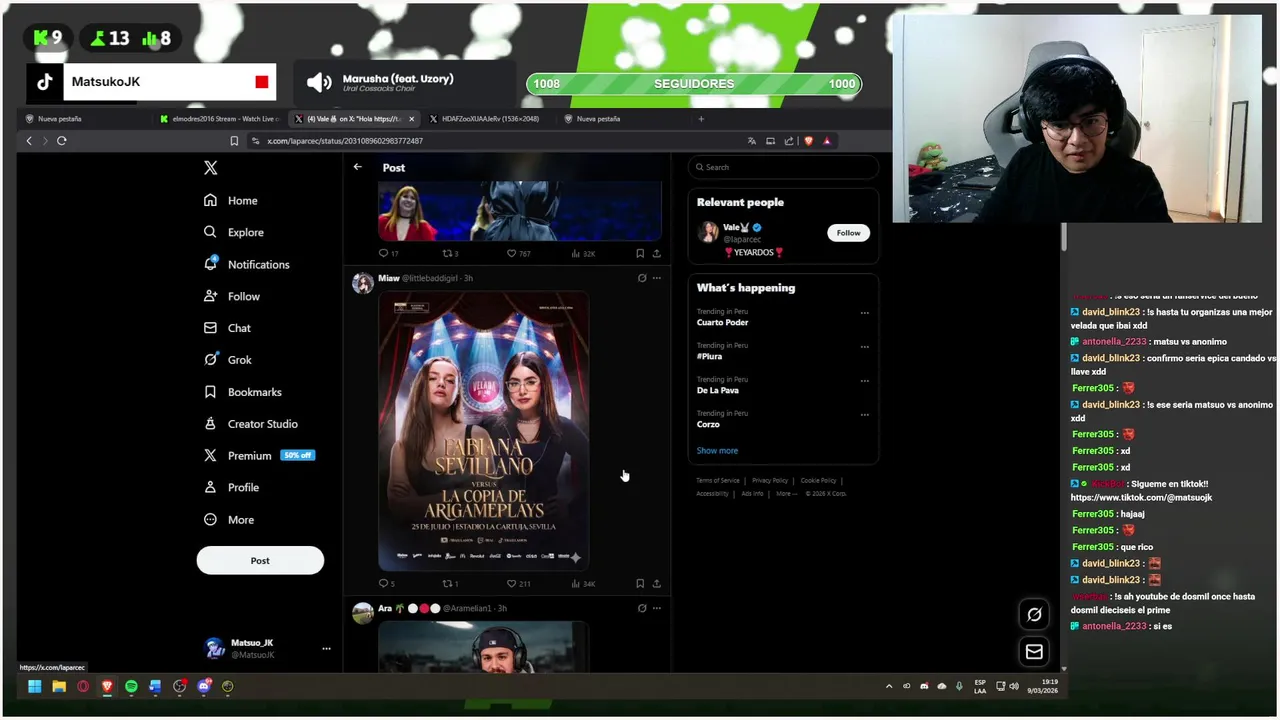Viewport: 1280px width, 720px height.
Task: Share Miaw's post
Action: (x=656, y=583)
